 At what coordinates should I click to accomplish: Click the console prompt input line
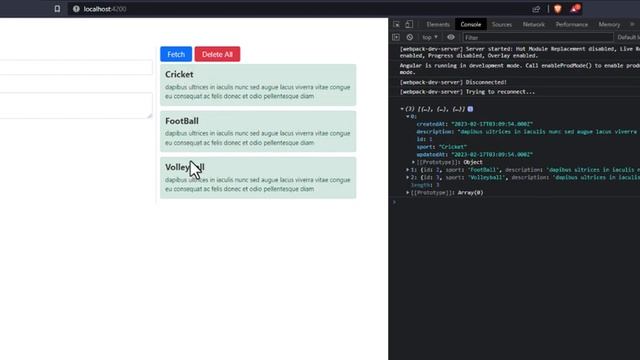[x=516, y=202]
